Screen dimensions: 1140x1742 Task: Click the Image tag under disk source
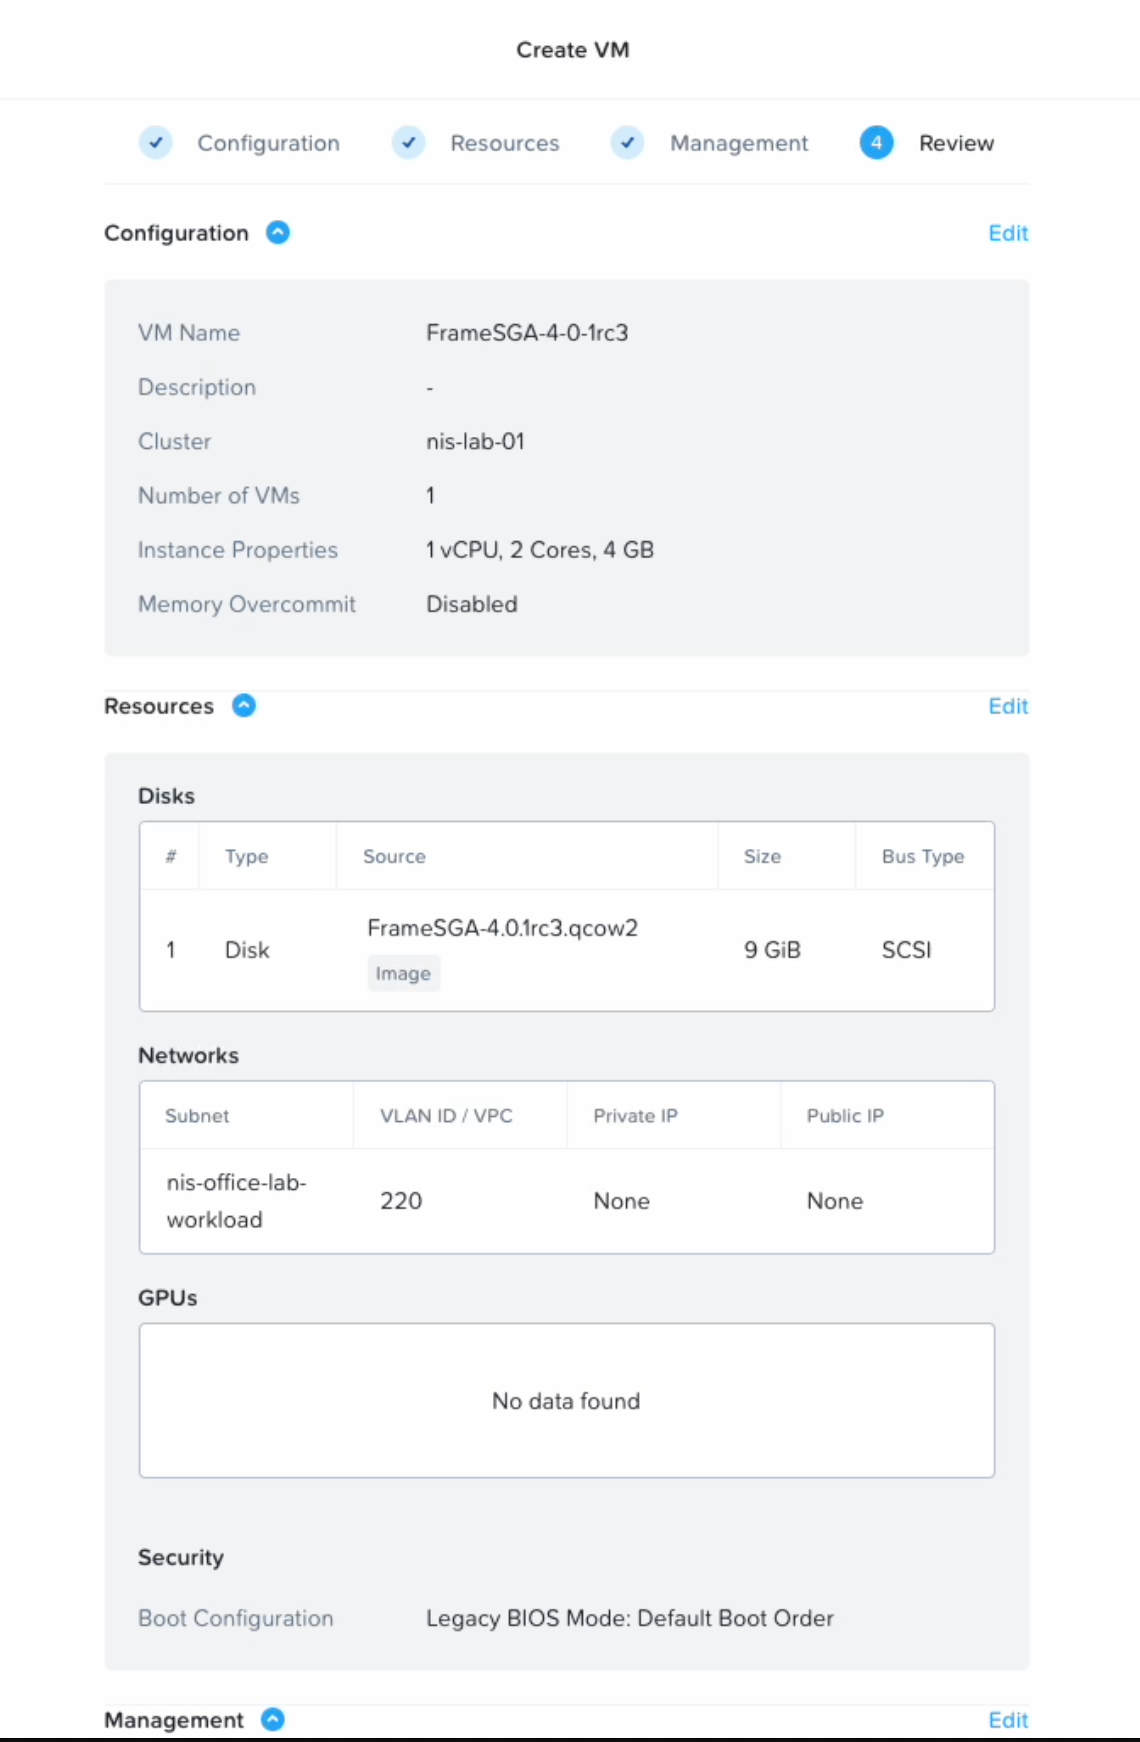(x=403, y=974)
